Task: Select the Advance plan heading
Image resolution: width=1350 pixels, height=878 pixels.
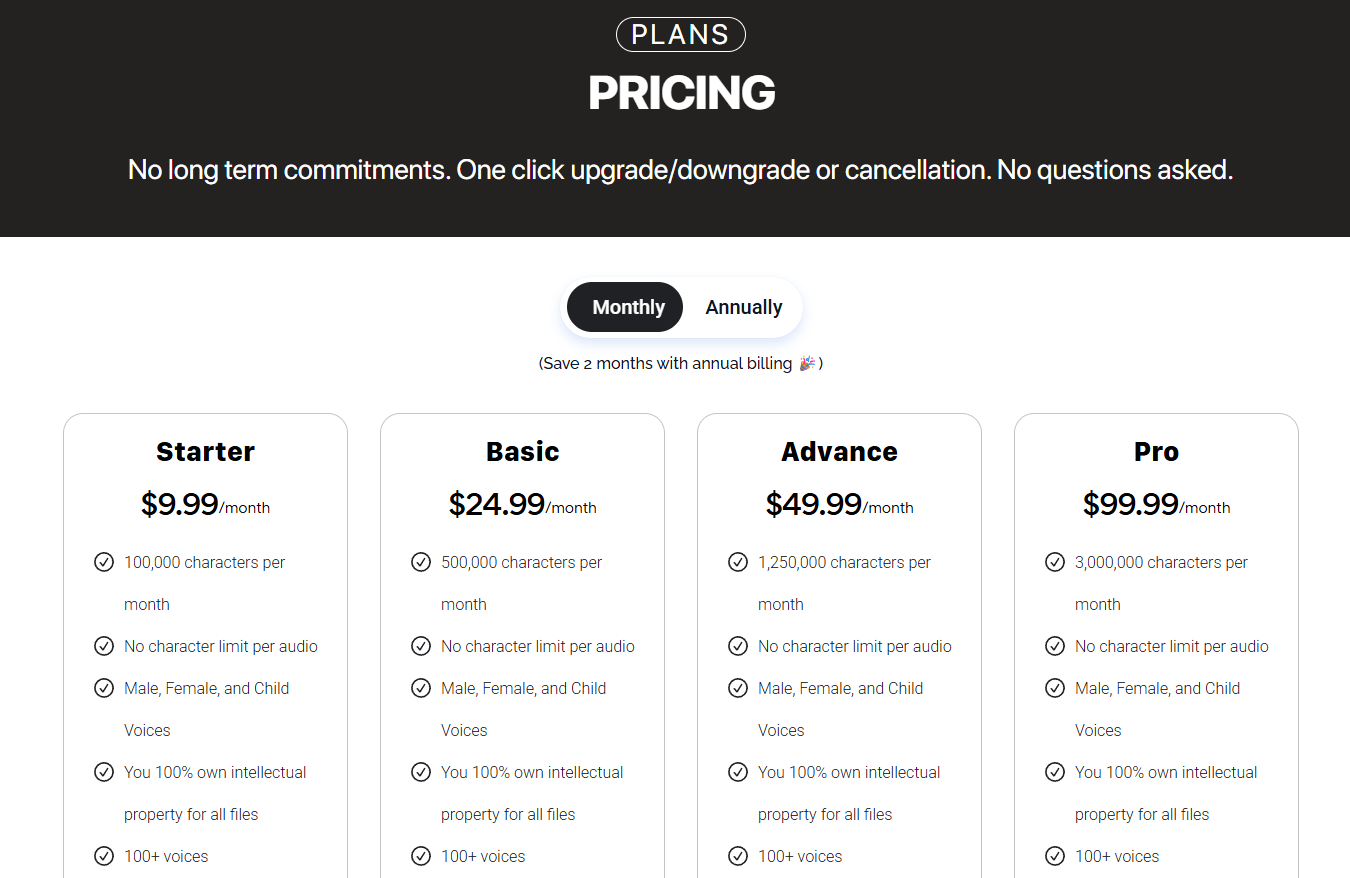Action: 839,452
